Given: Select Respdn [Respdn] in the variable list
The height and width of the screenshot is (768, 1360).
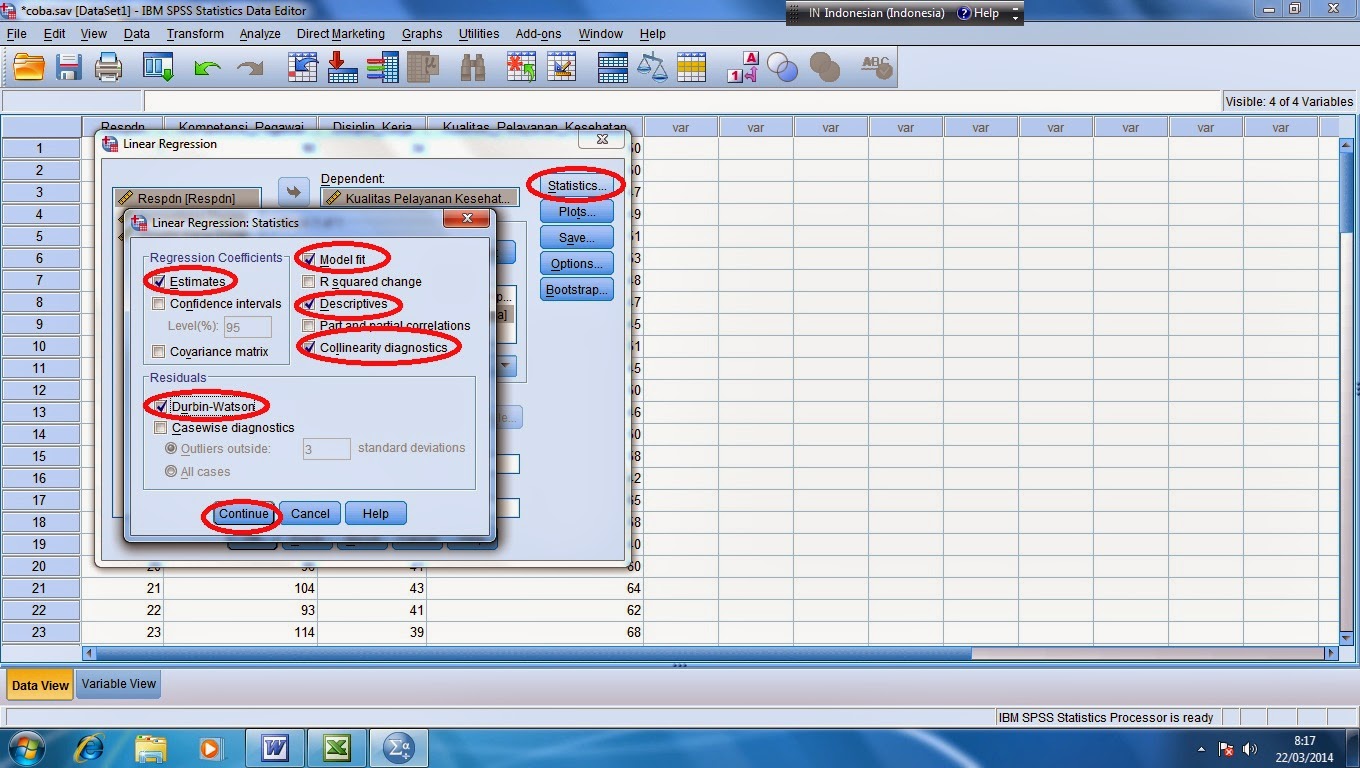Looking at the screenshot, I should pyautogui.click(x=187, y=199).
